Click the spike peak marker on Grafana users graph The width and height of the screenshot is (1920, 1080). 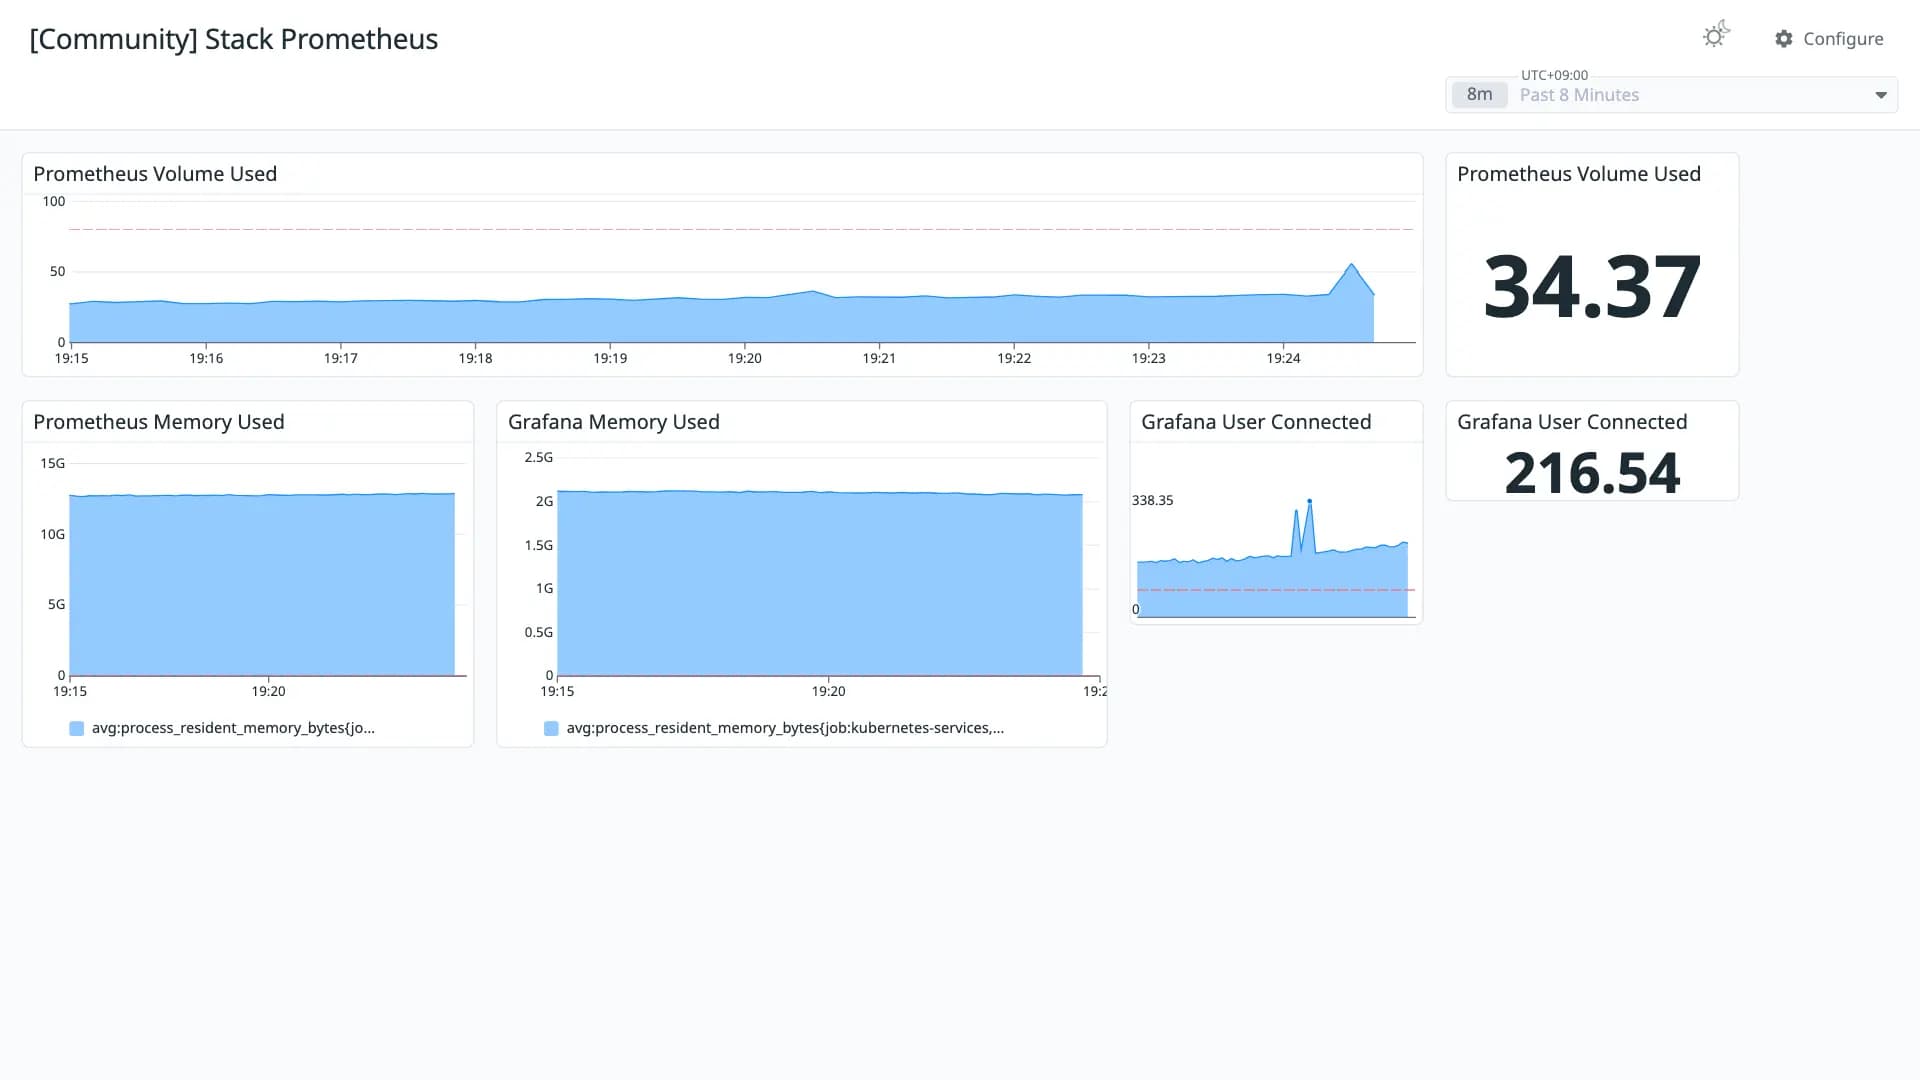[x=1309, y=501]
